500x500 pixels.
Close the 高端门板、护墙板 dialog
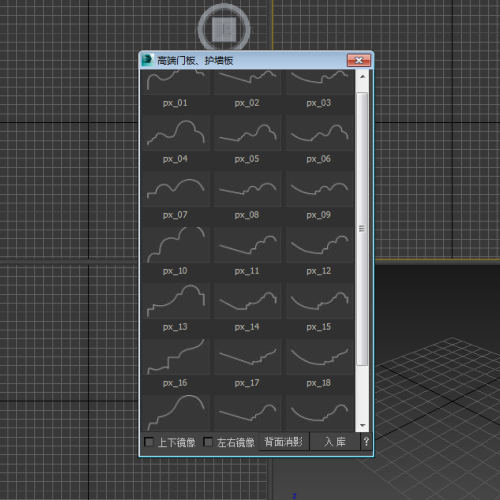[x=359, y=60]
